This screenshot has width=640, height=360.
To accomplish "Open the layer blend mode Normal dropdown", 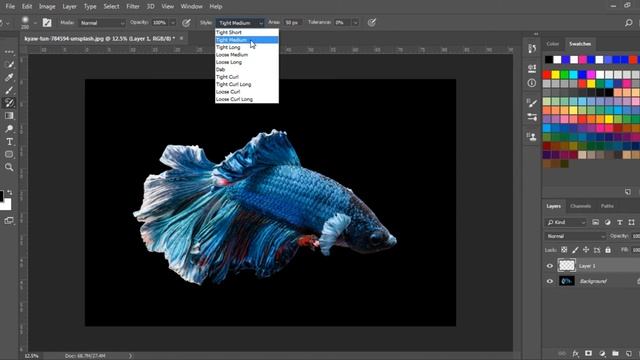I will click(575, 236).
